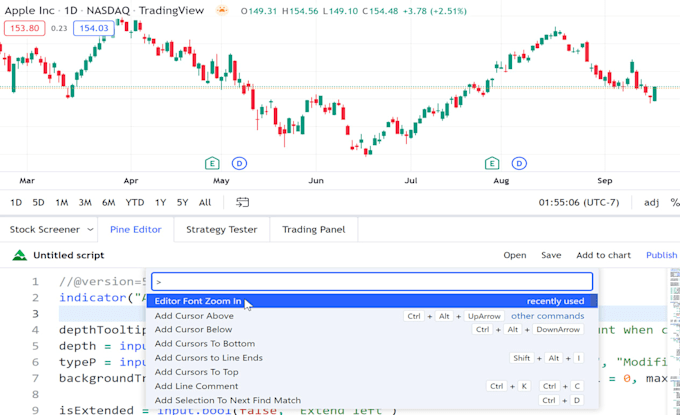Choose Add Cursor Above command
This screenshot has height=415, width=680.
372,316
